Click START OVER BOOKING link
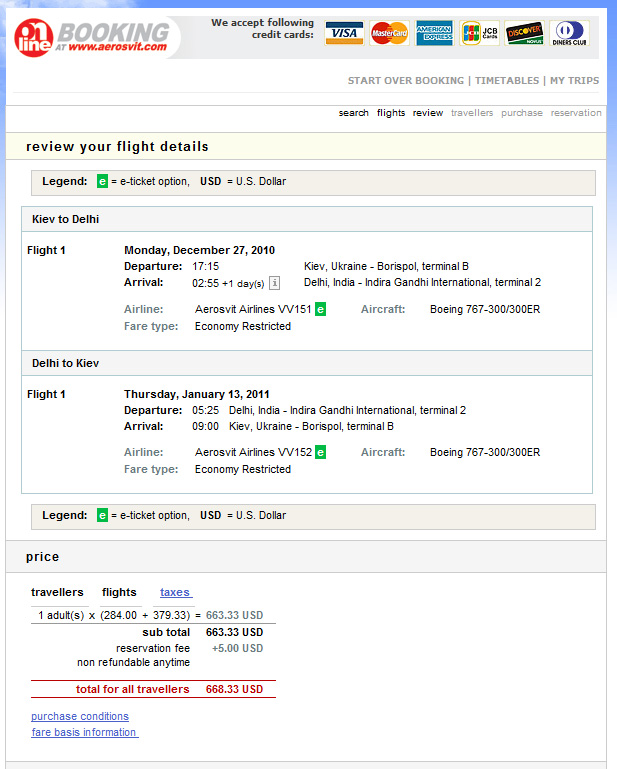The height and width of the screenshot is (769, 617). 406,81
